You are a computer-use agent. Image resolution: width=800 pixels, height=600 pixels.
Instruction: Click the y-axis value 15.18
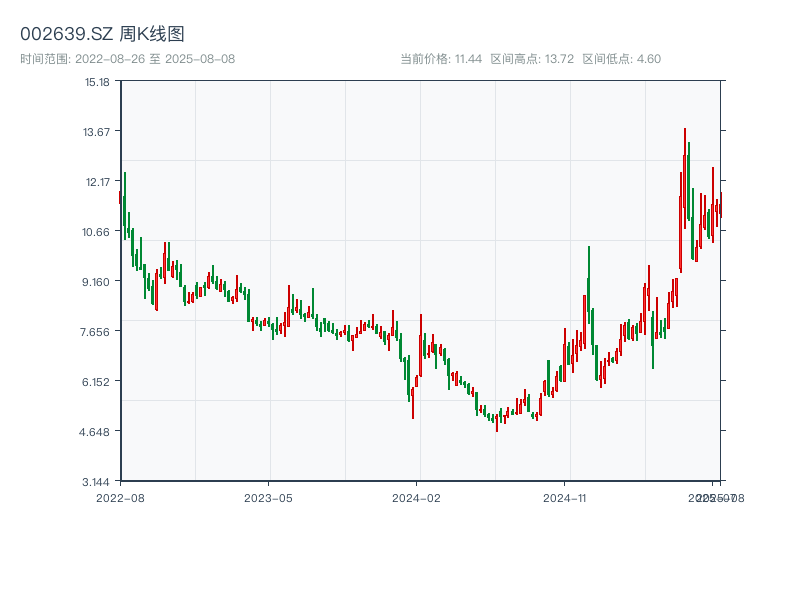[97, 82]
